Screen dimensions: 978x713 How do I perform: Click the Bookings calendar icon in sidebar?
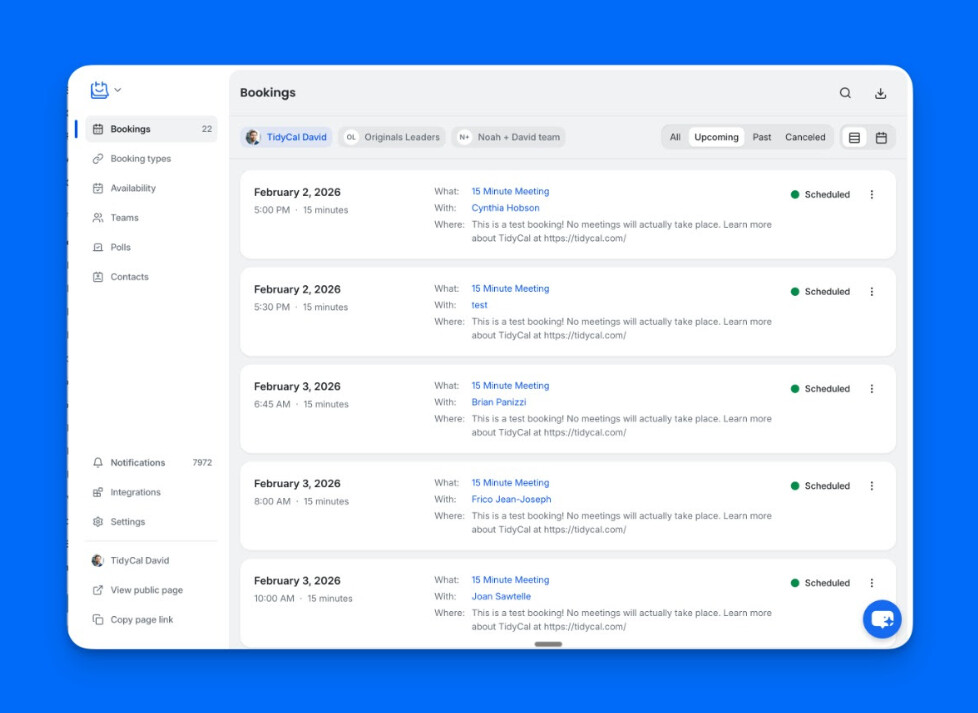(98, 129)
